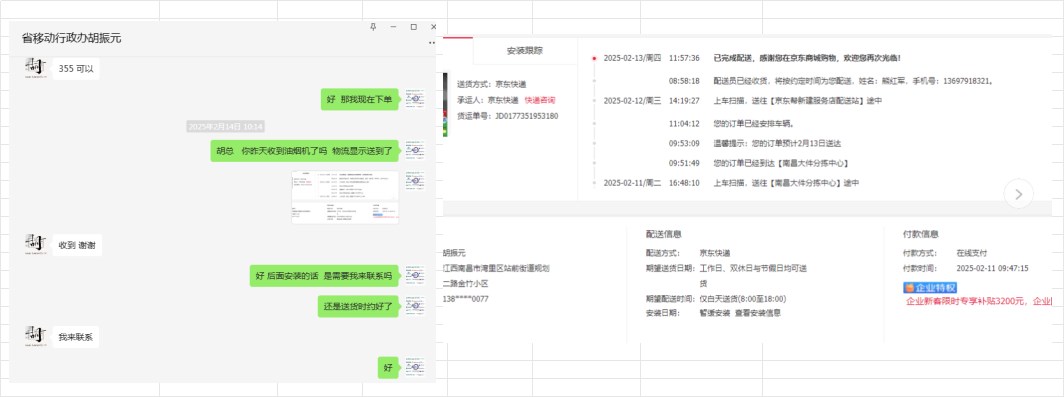Viewport: 1064px width, 397px height.
Task: Pin the chat window on top
Action: tap(373, 27)
